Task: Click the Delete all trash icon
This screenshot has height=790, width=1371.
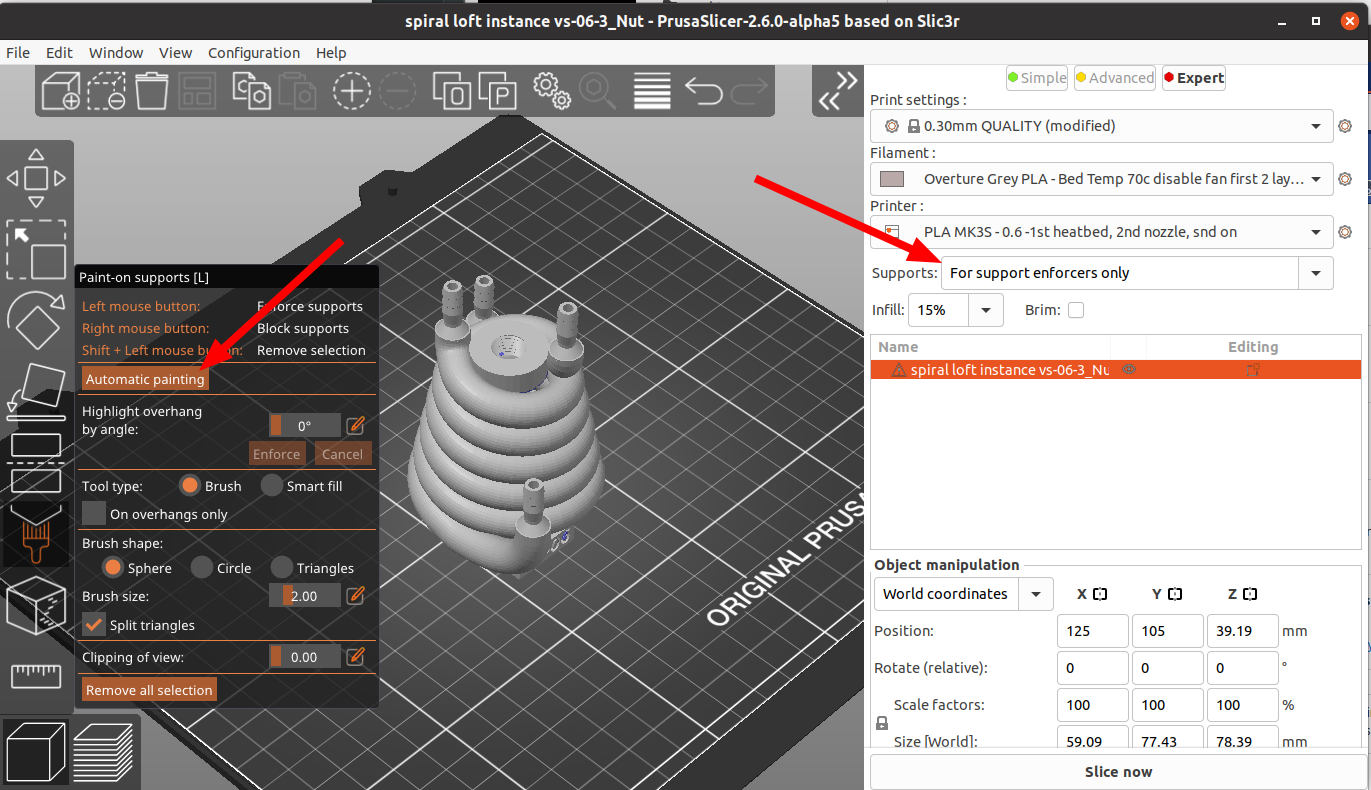Action: (151, 91)
